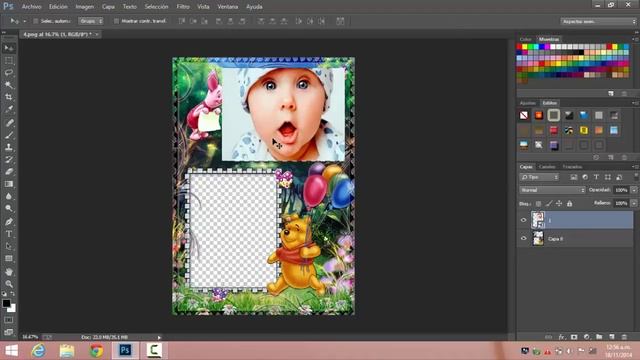Open workspace switcher dropdown top right

[598, 21]
